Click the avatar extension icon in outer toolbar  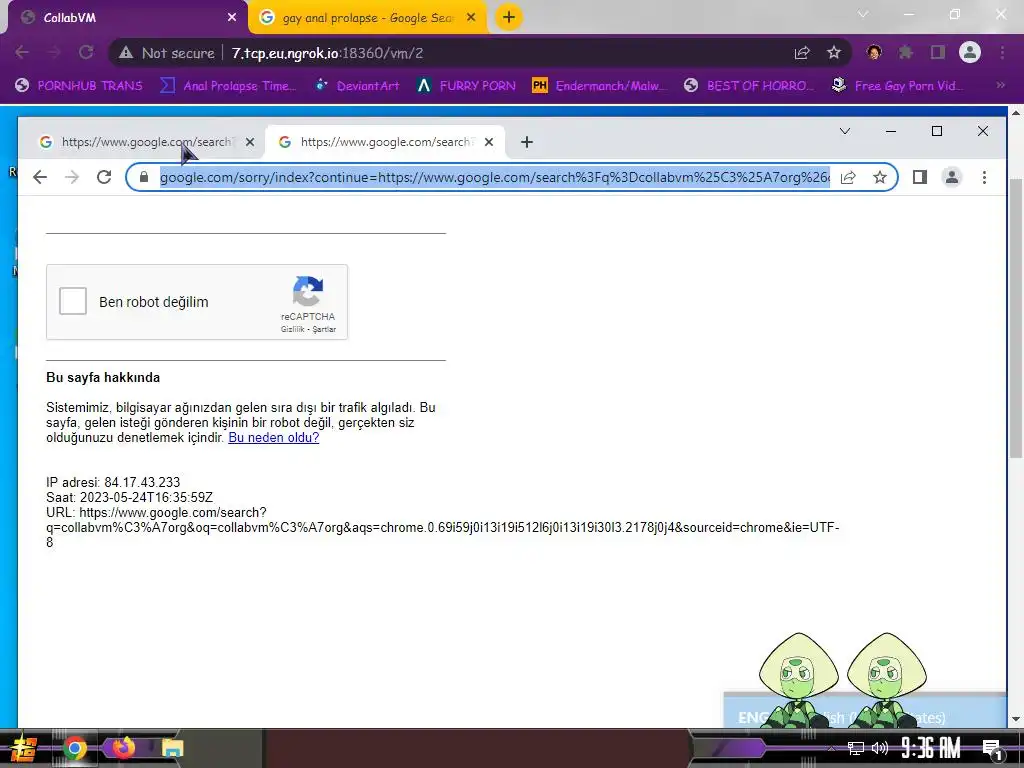click(x=874, y=53)
